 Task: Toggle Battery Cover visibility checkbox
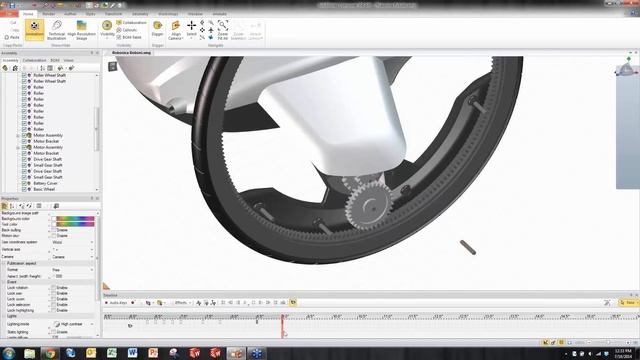click(x=24, y=183)
